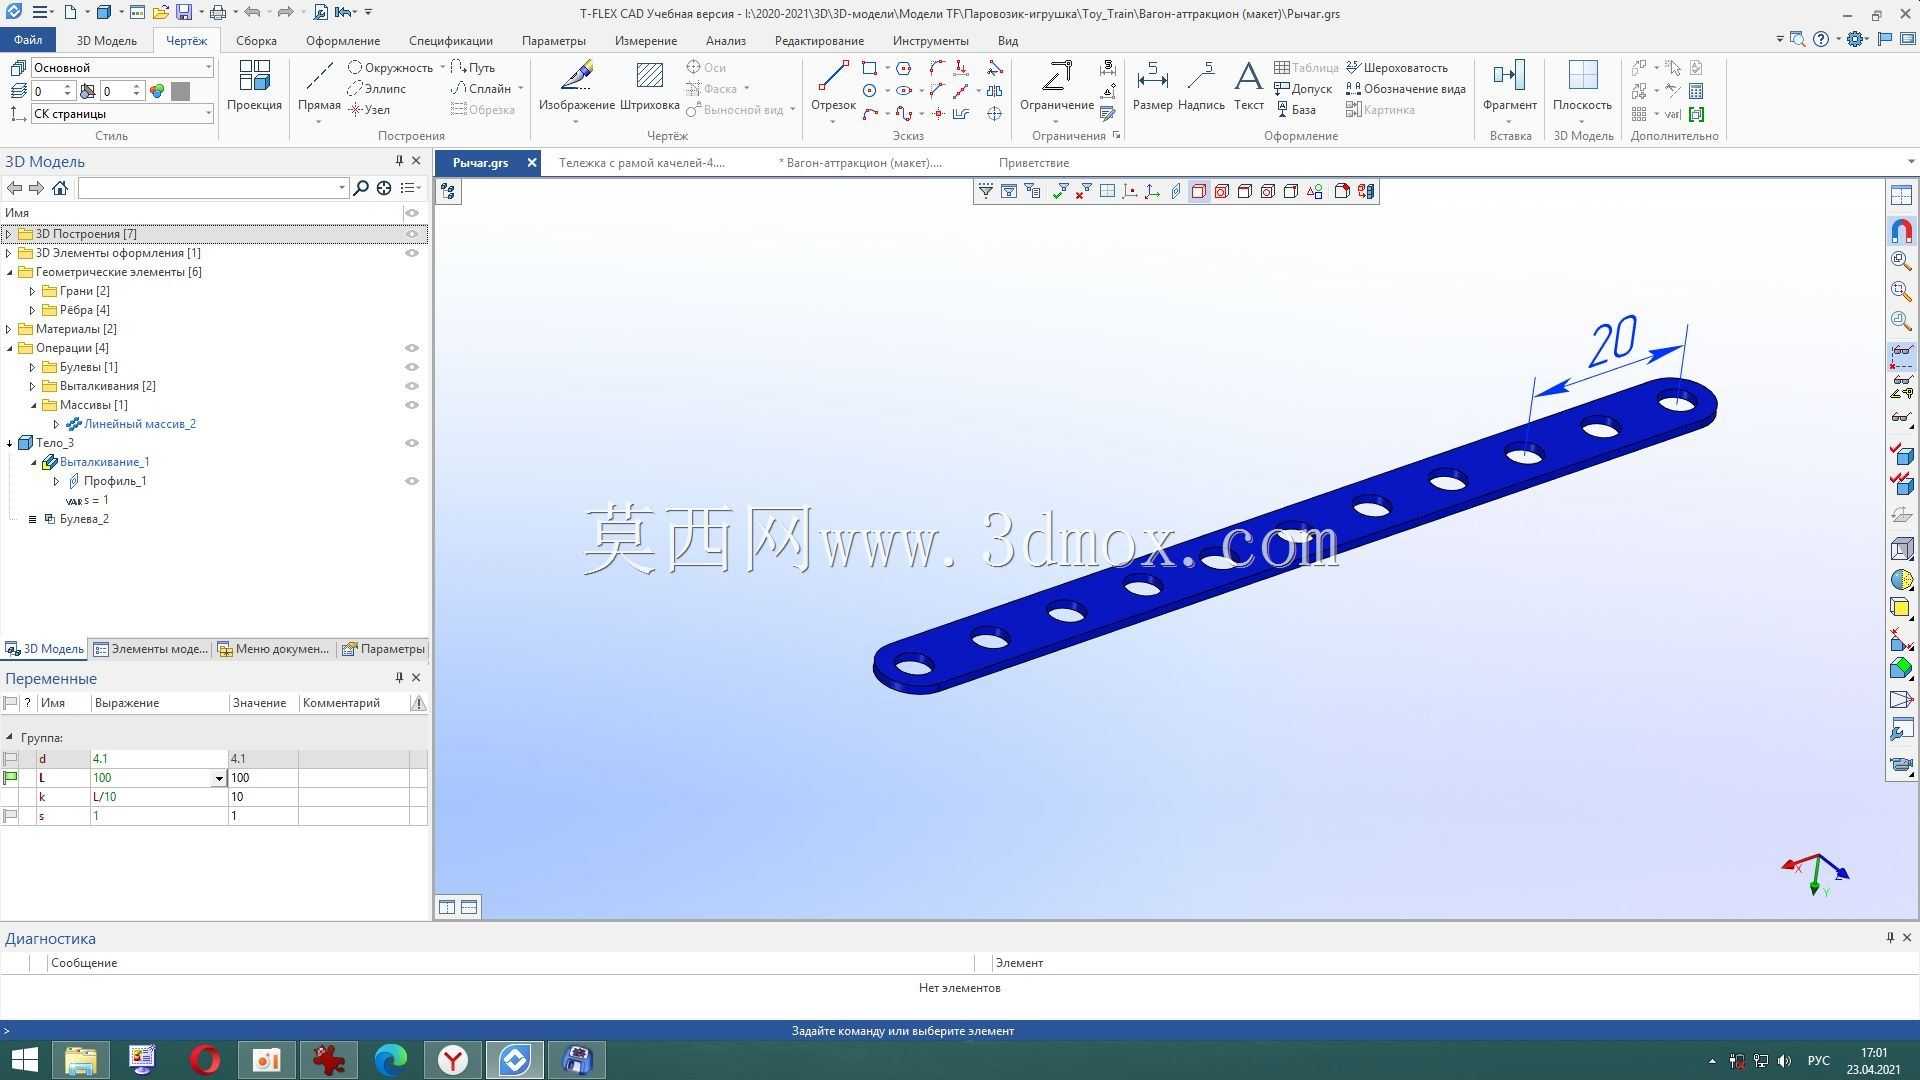This screenshot has width=1920, height=1080.
Task: Select the Отрезок segment tool
Action: (x=833, y=86)
